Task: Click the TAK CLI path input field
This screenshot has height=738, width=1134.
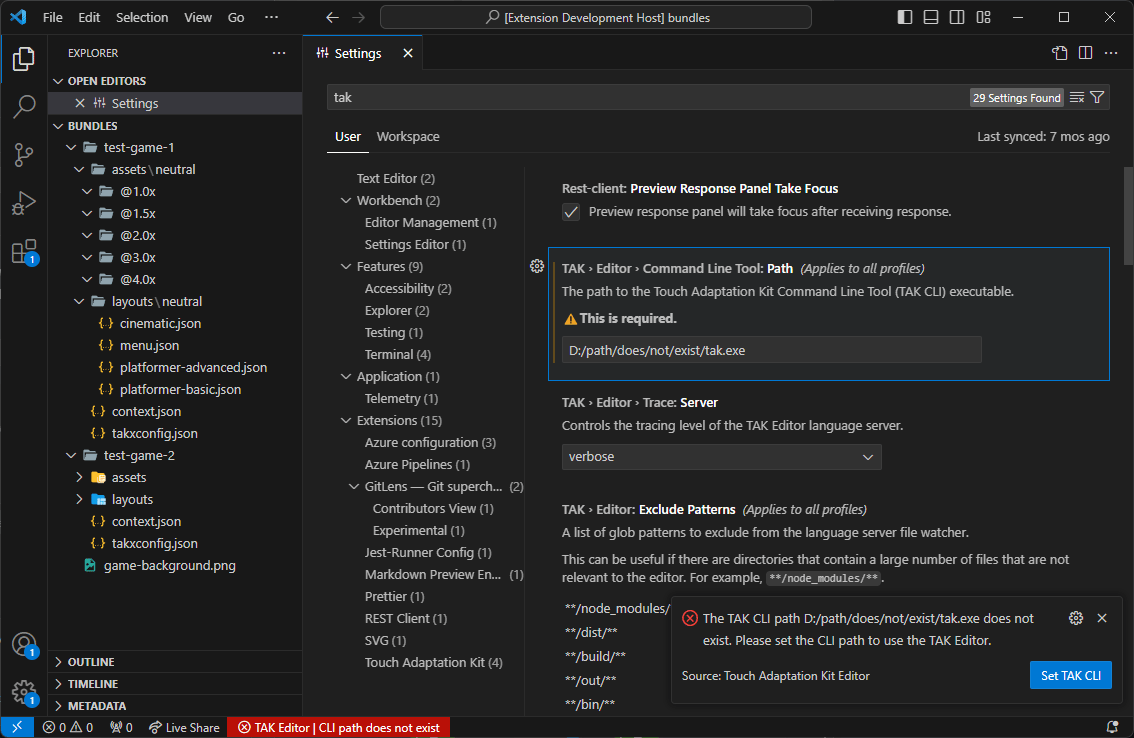Action: pos(772,350)
